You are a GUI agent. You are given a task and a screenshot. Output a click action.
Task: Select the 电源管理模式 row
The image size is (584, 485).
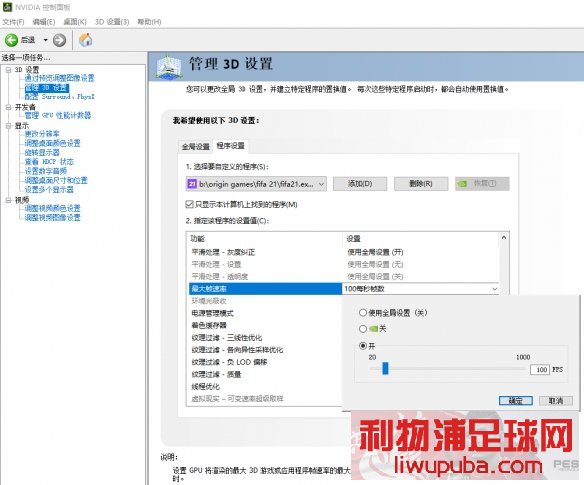(x=265, y=313)
